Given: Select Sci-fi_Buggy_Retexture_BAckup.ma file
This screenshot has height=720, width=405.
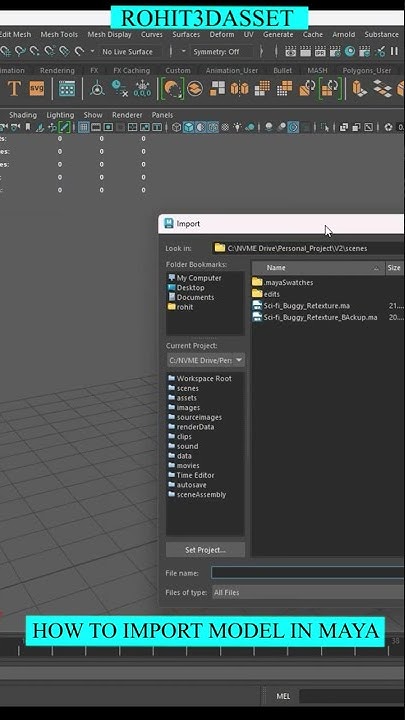Looking at the screenshot, I should (315, 317).
